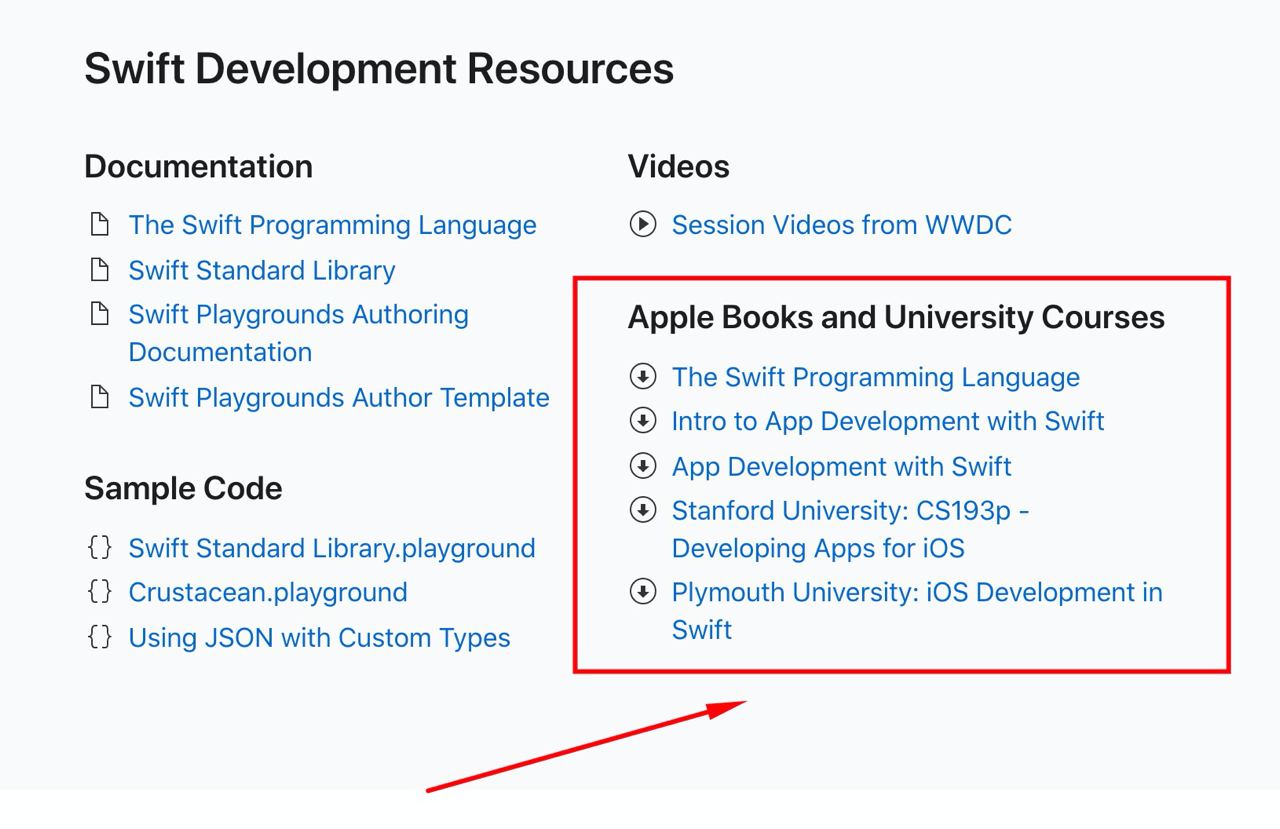Screen dimensions: 1280x829
Task: Click curly braces icon beside Swift Standard Library.playground
Action: tap(99, 547)
